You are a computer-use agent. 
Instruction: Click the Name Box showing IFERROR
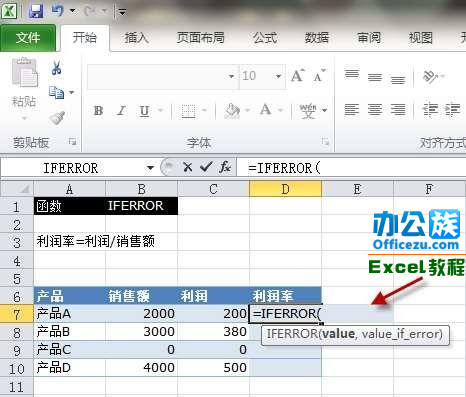72,168
